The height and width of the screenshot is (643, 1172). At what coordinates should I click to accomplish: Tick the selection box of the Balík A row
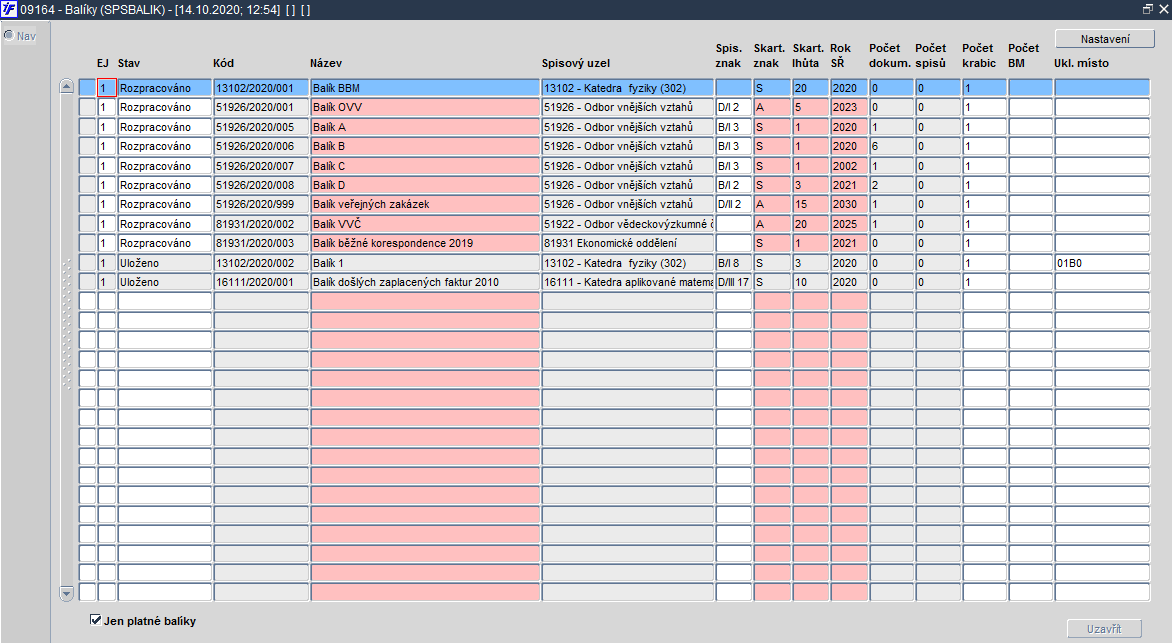(x=87, y=126)
